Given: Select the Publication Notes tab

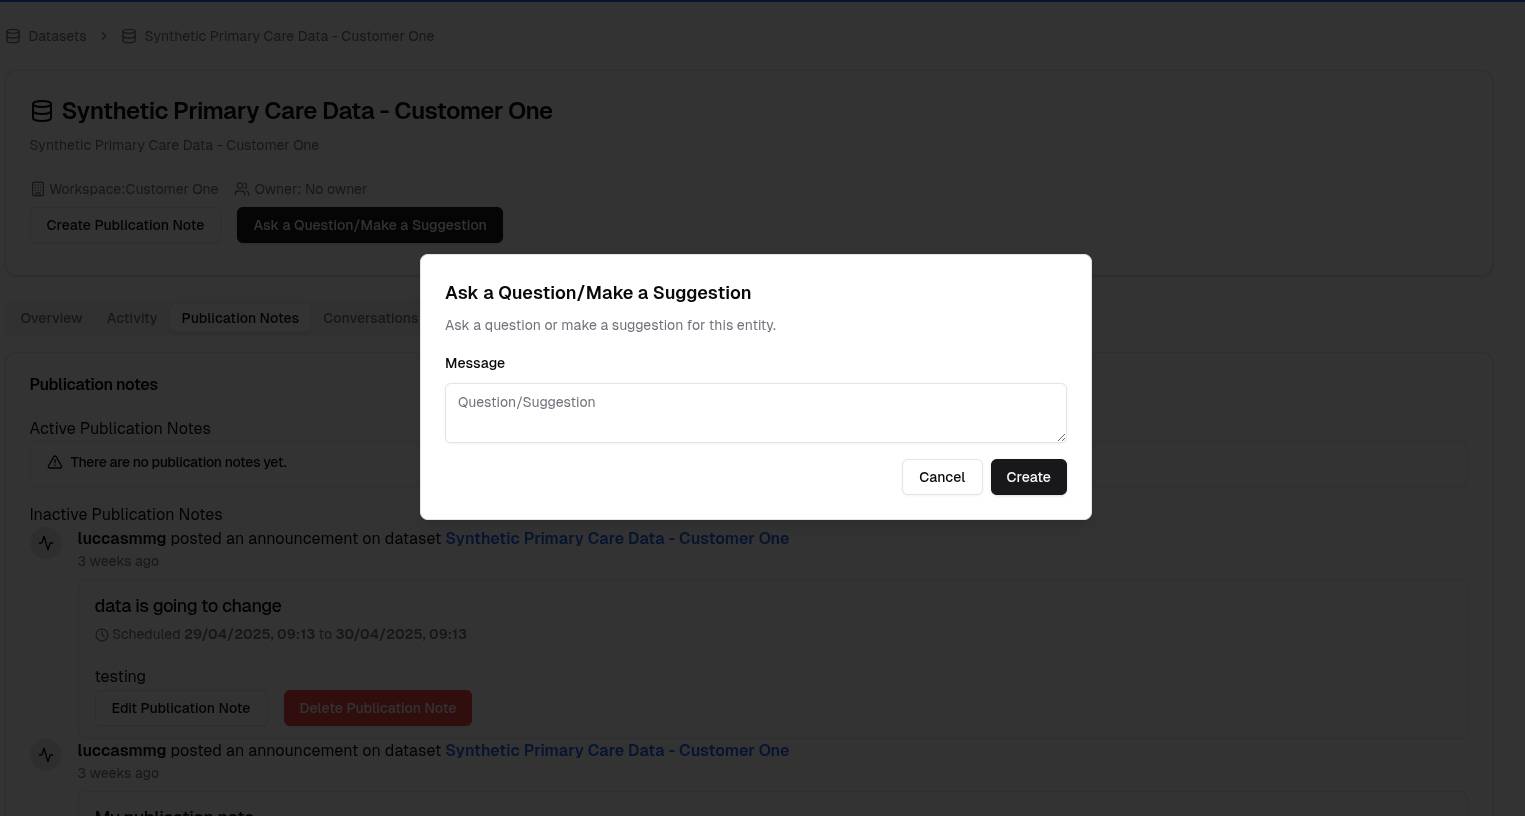Looking at the screenshot, I should coord(240,318).
